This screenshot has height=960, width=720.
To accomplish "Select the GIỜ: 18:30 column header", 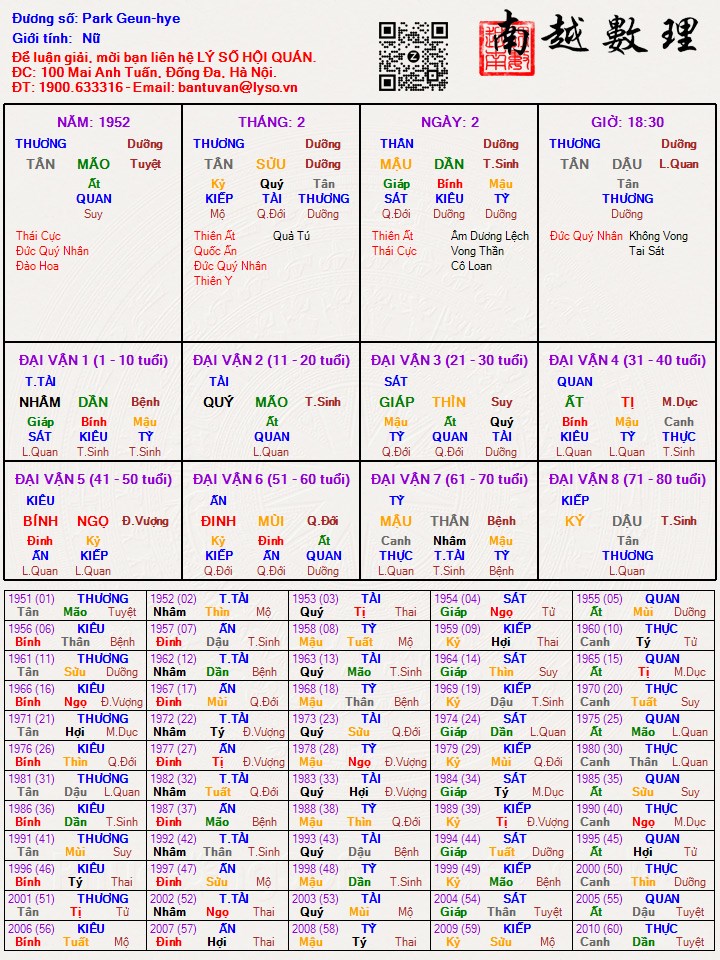I will (x=627, y=122).
